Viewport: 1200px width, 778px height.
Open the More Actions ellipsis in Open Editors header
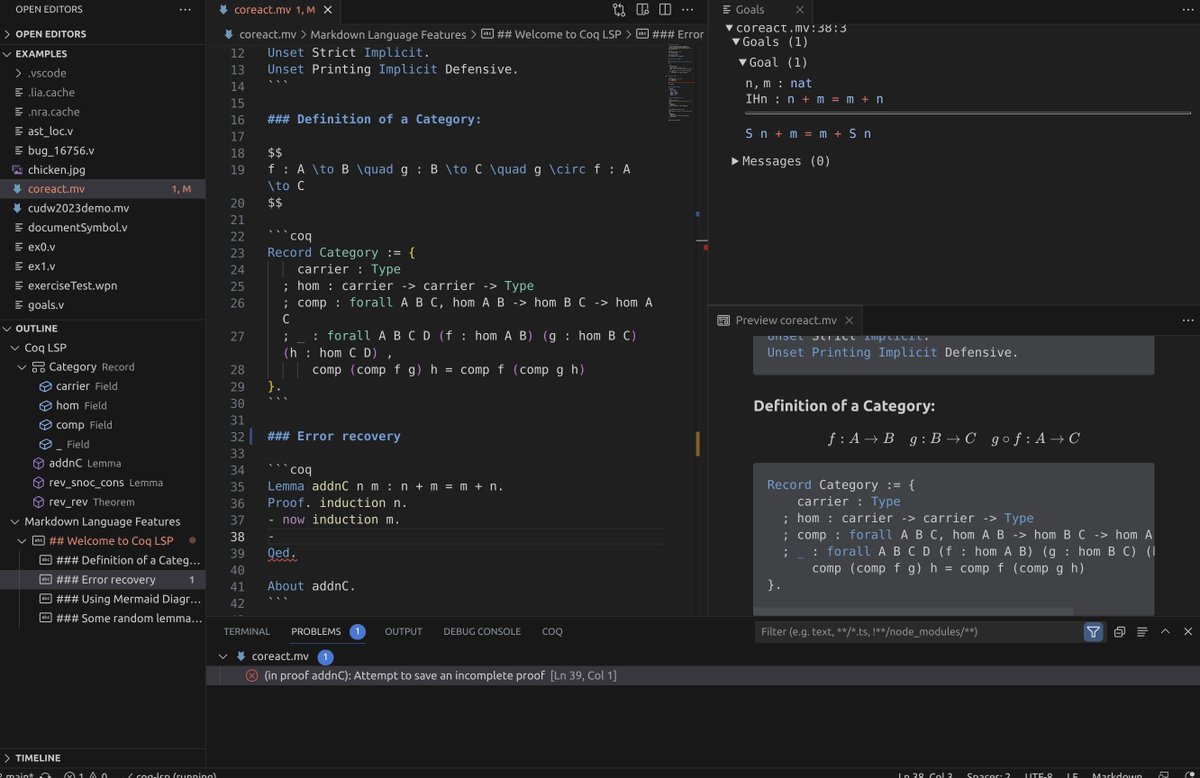[183, 9]
